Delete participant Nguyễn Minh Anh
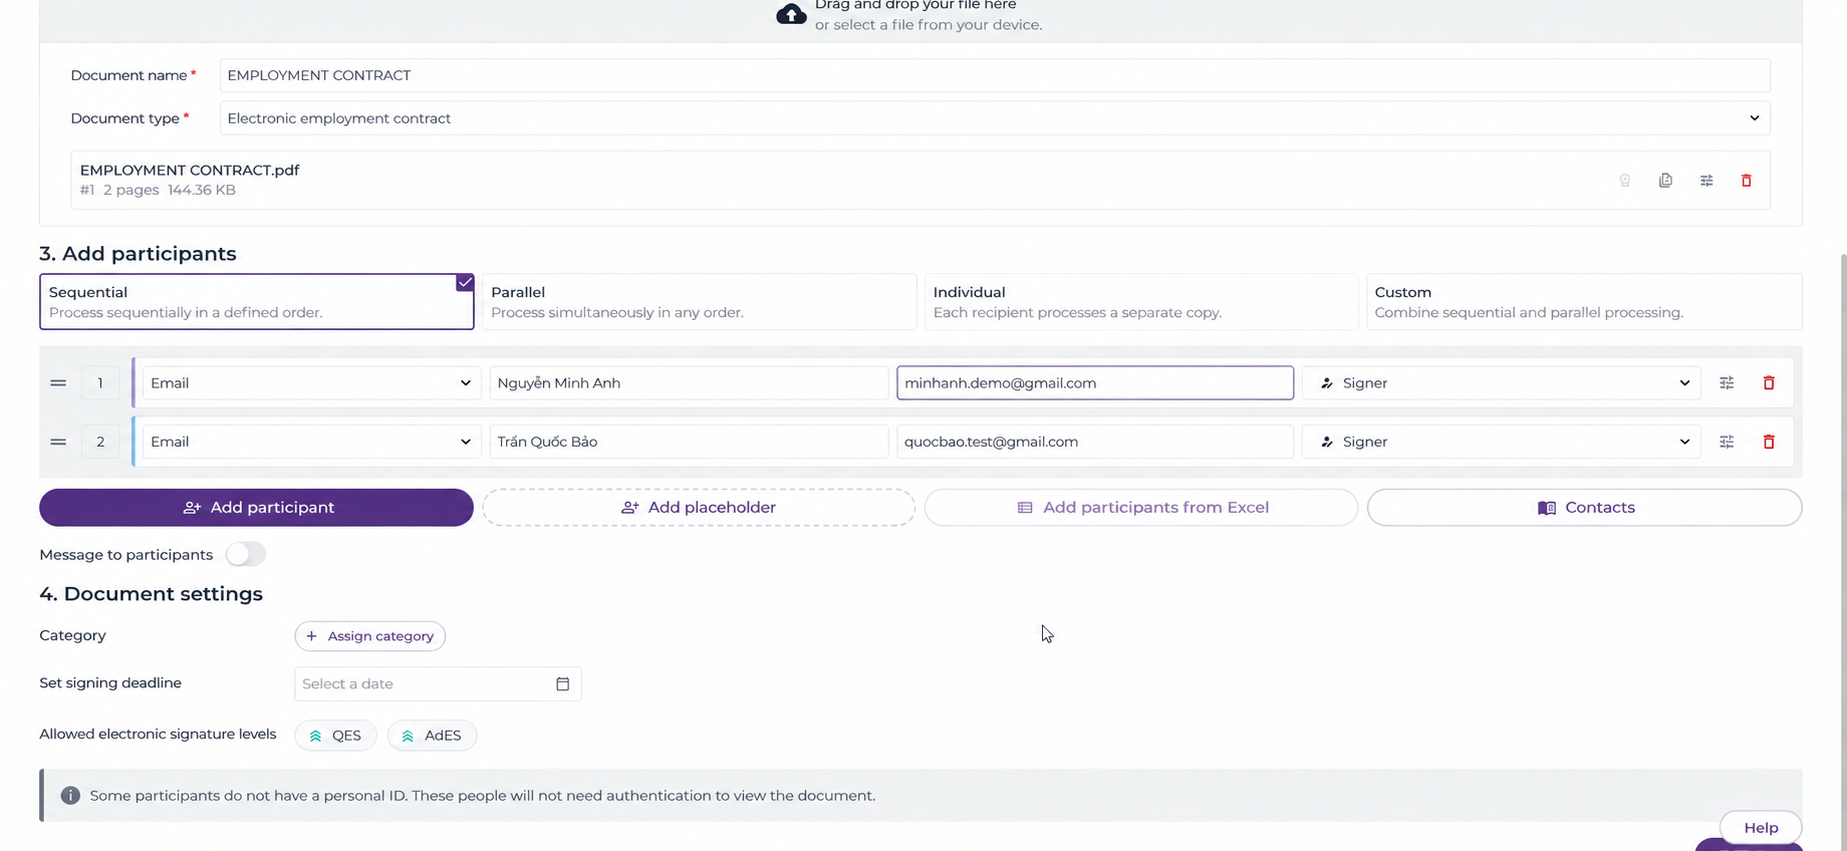The image size is (1847, 851). (x=1768, y=383)
